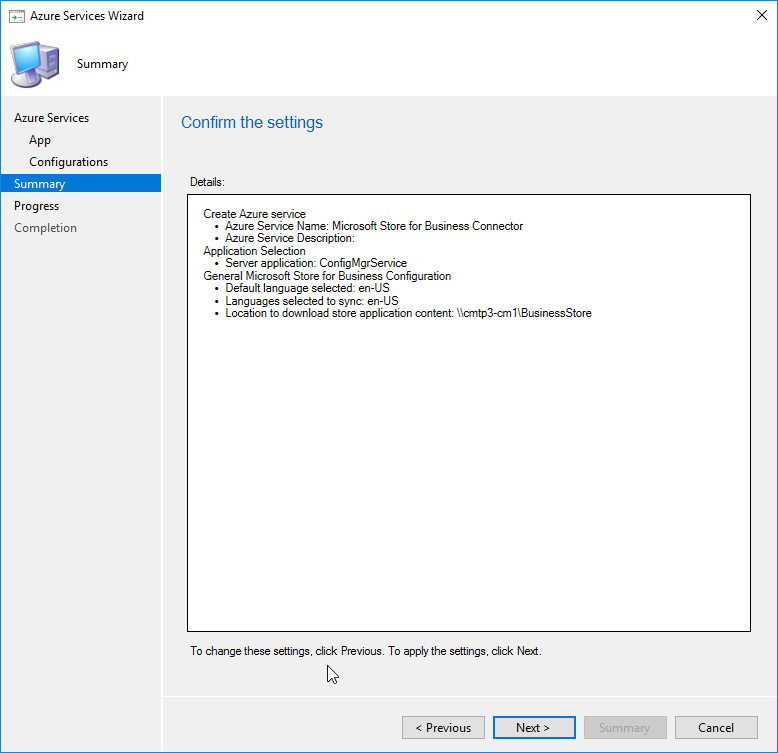Viewport: 778px width, 753px height.
Task: Click General Microsoft Store for Business Configuration
Action: [327, 276]
